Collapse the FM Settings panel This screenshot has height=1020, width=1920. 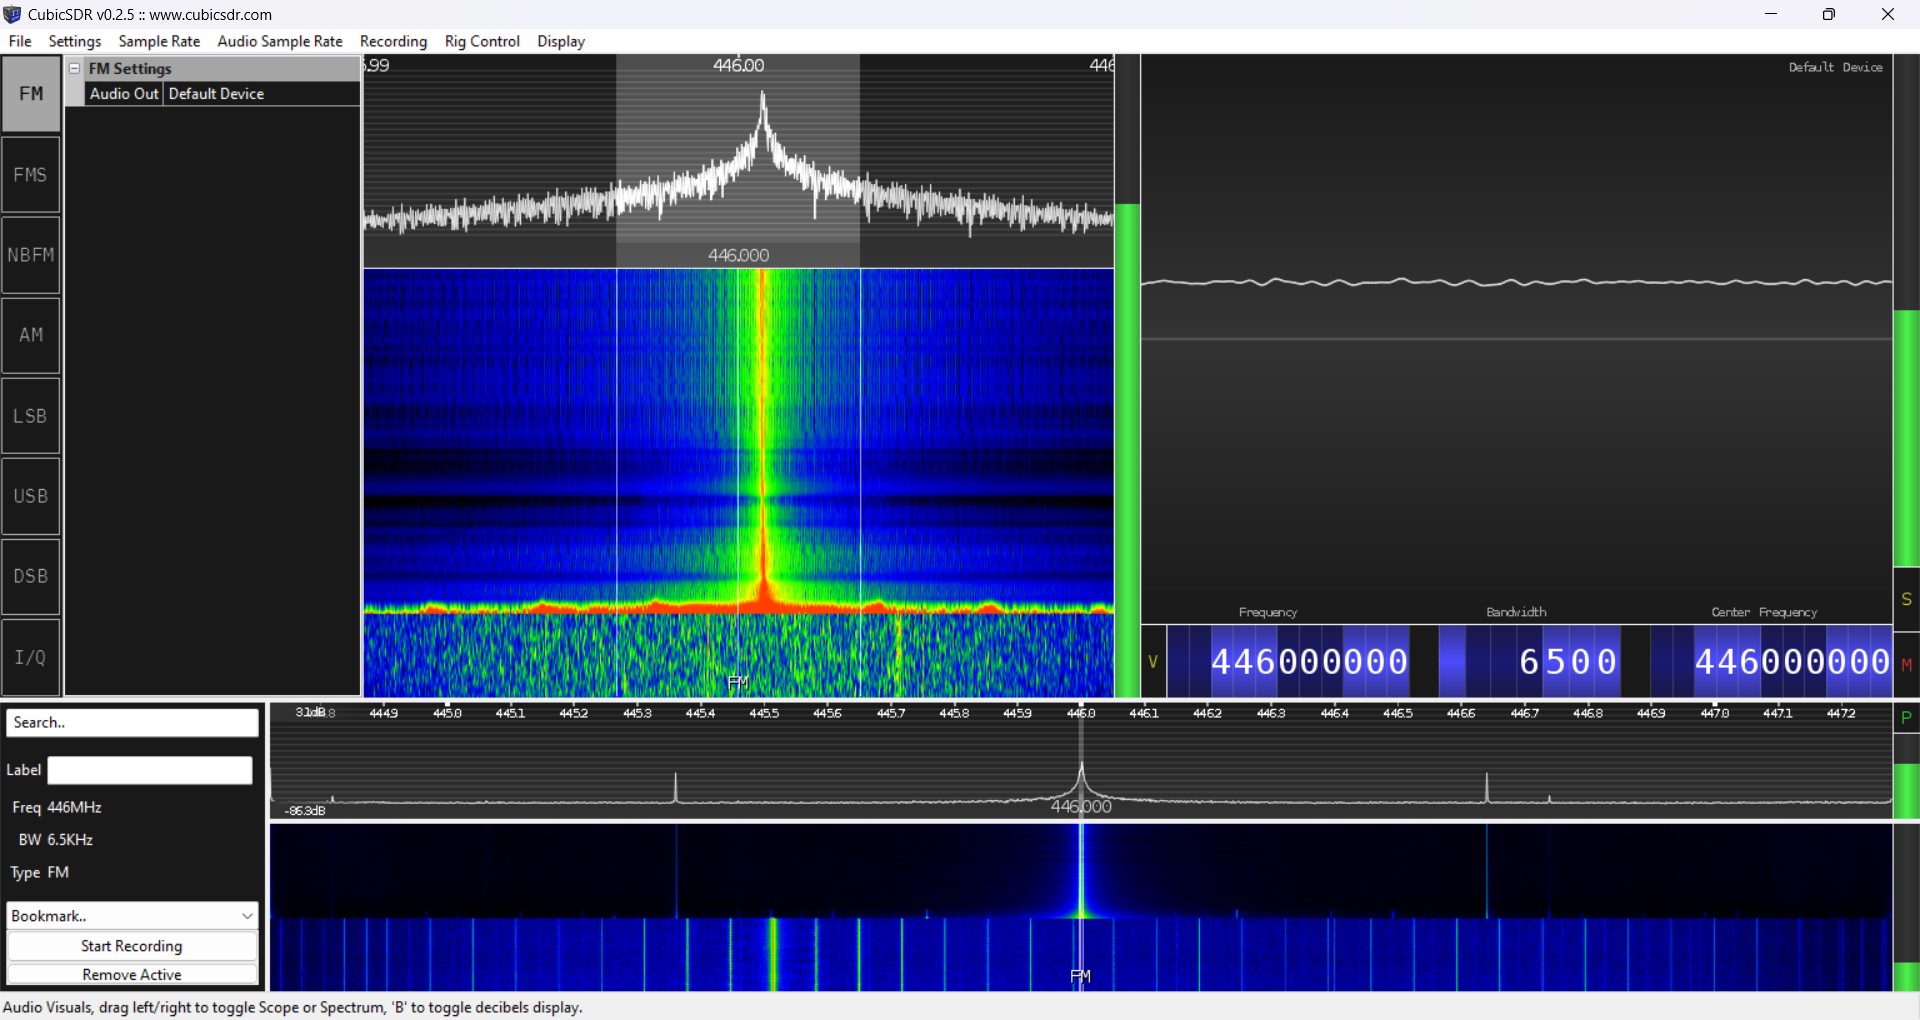[75, 68]
